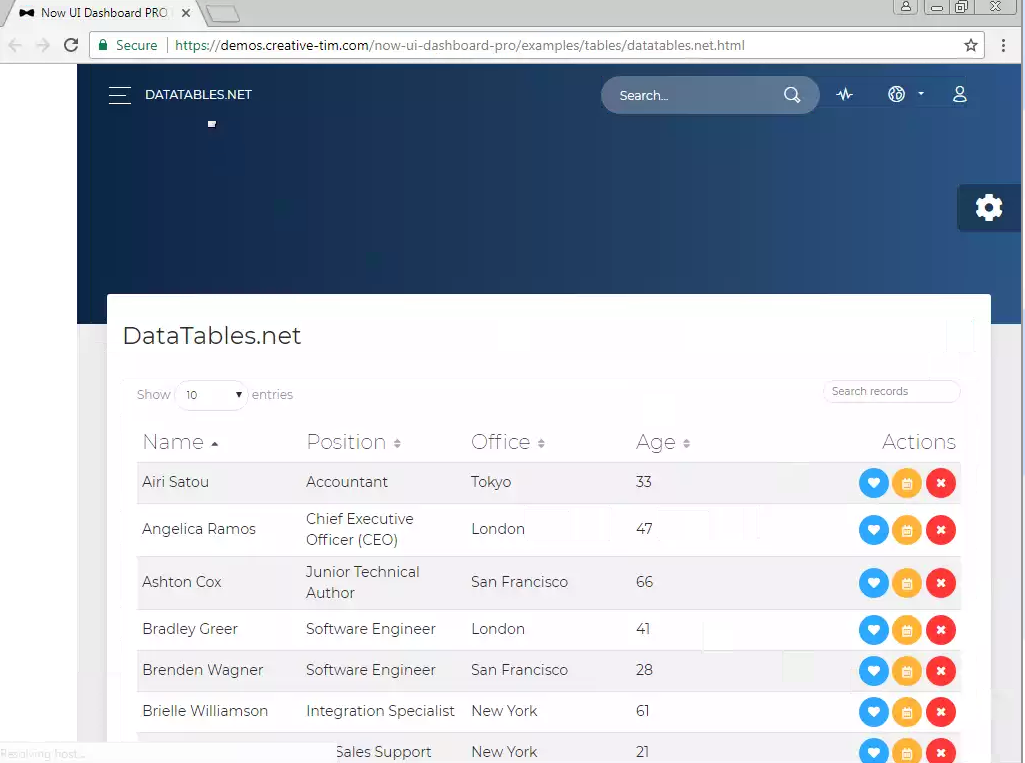This screenshot has width=1025, height=763.
Task: Like the Bradley Greer row
Action: (x=873, y=630)
